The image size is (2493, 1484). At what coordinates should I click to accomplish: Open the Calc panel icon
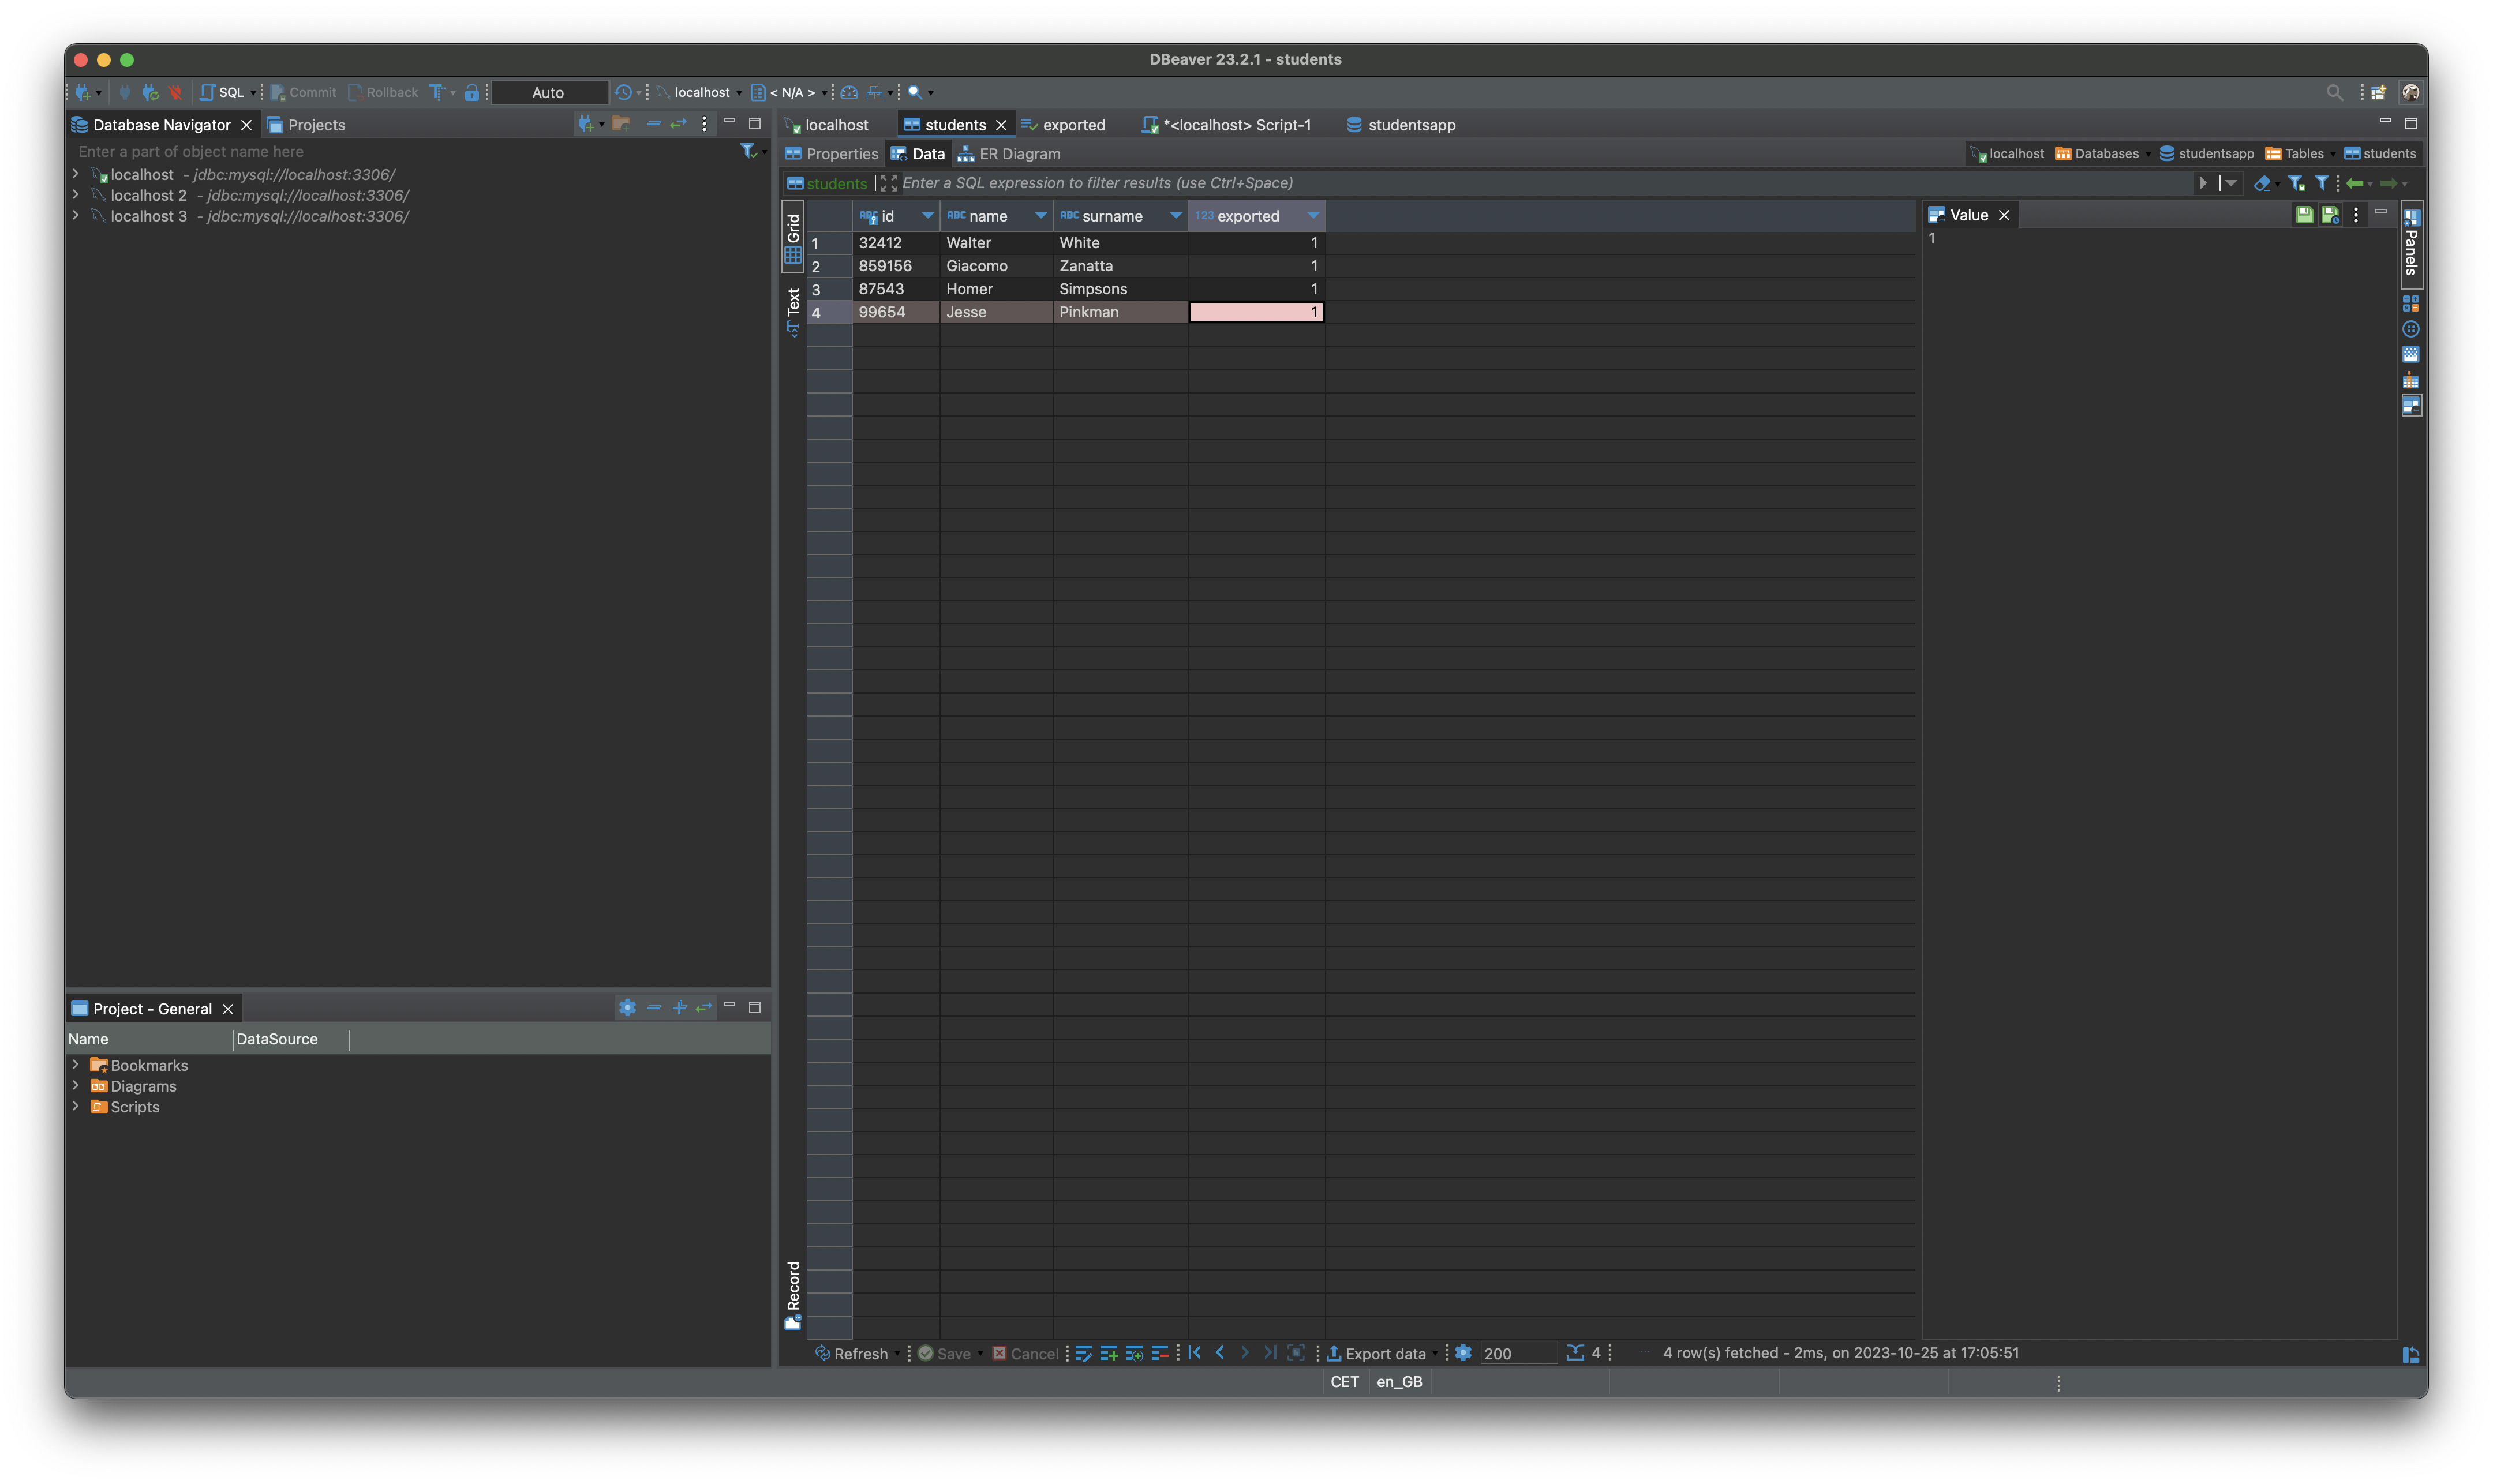pos(2411,303)
